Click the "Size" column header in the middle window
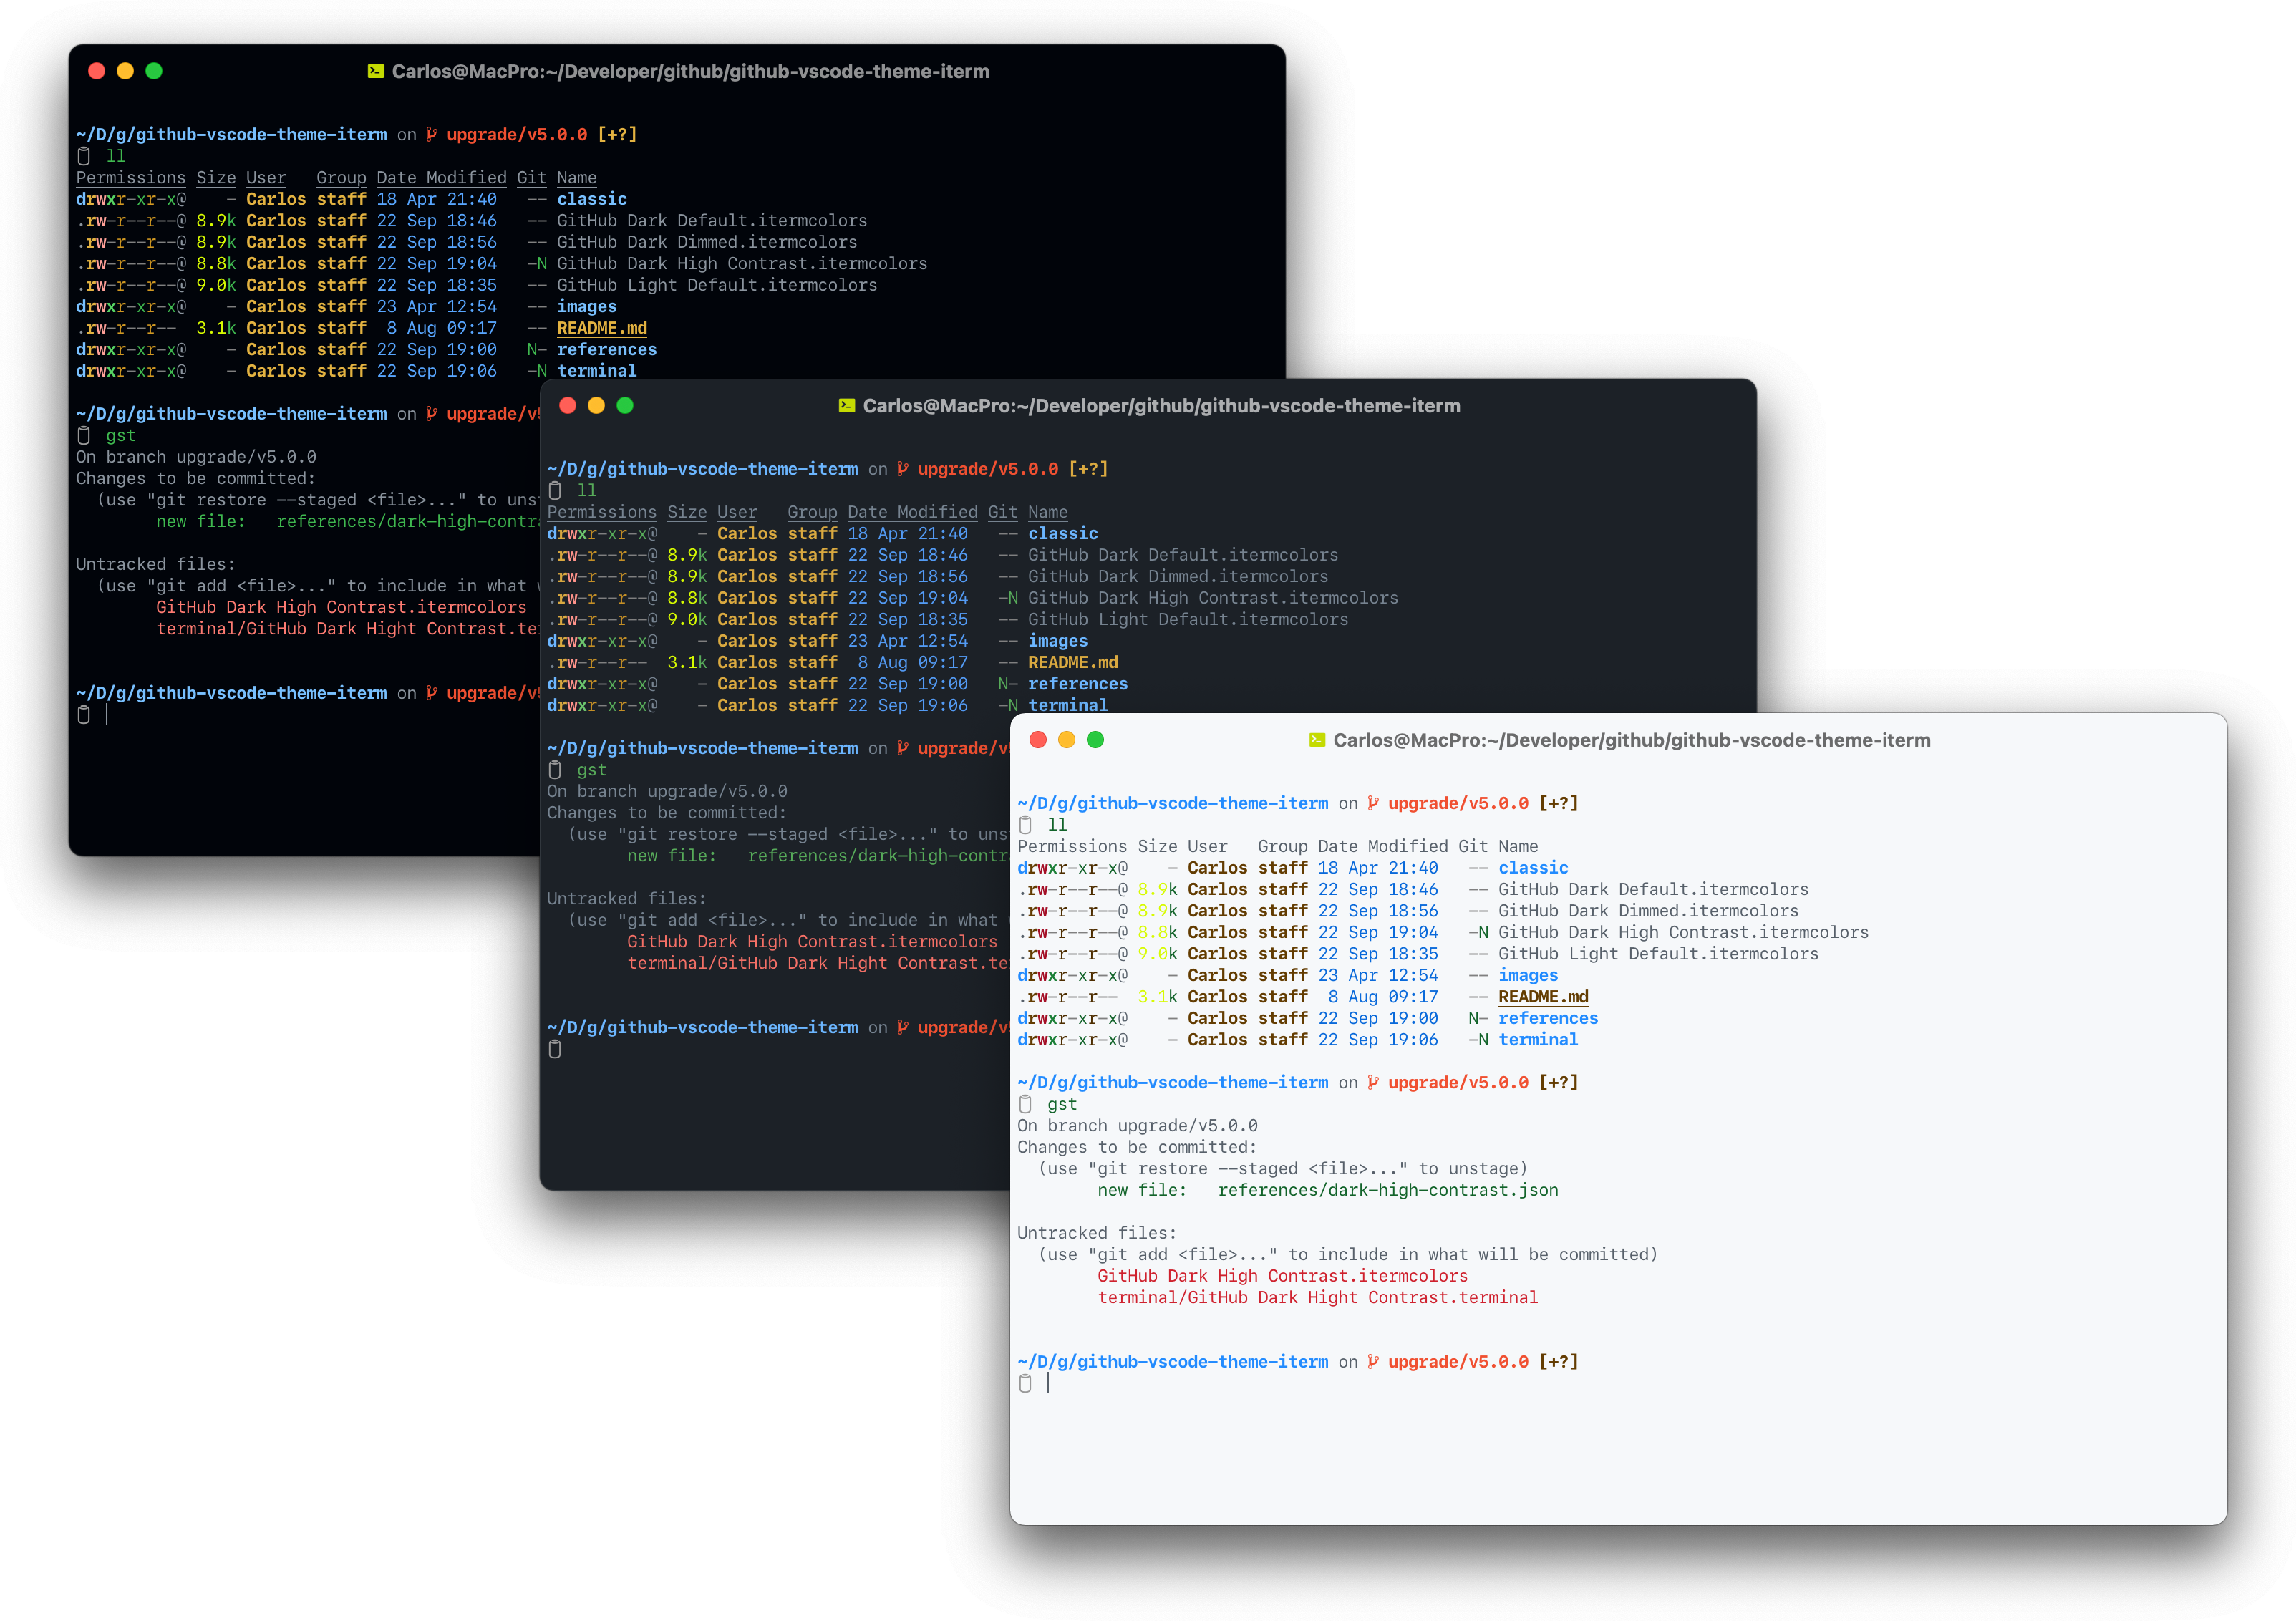 coord(686,512)
